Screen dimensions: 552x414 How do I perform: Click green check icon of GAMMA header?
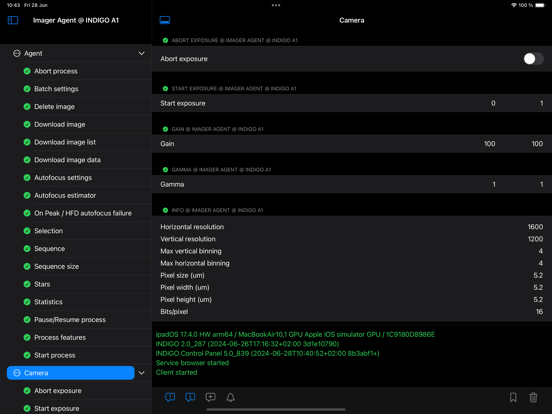(x=165, y=170)
